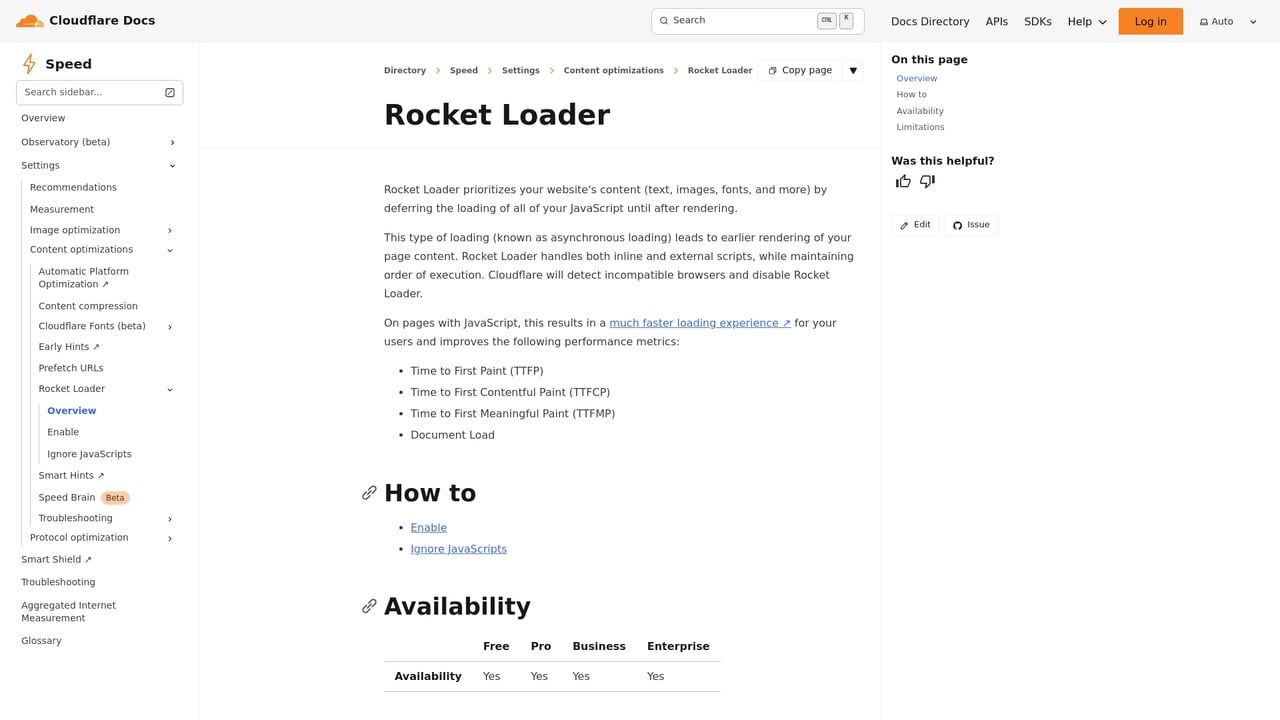The image size is (1280, 720).
Task: Expand the Troubleshooting sidebar chevron
Action: (169, 518)
